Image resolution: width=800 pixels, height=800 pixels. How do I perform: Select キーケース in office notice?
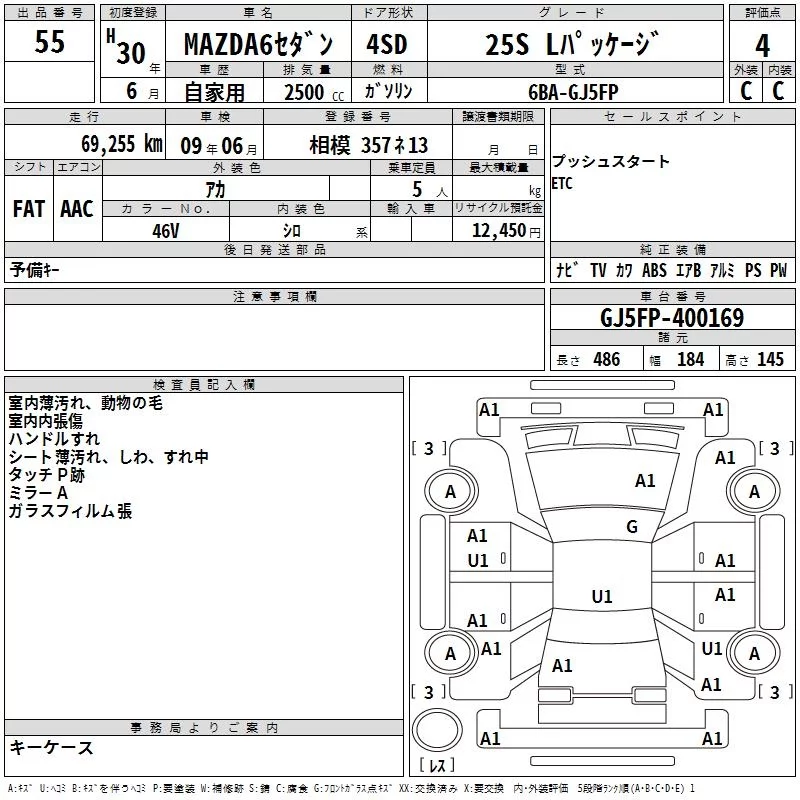[52, 747]
